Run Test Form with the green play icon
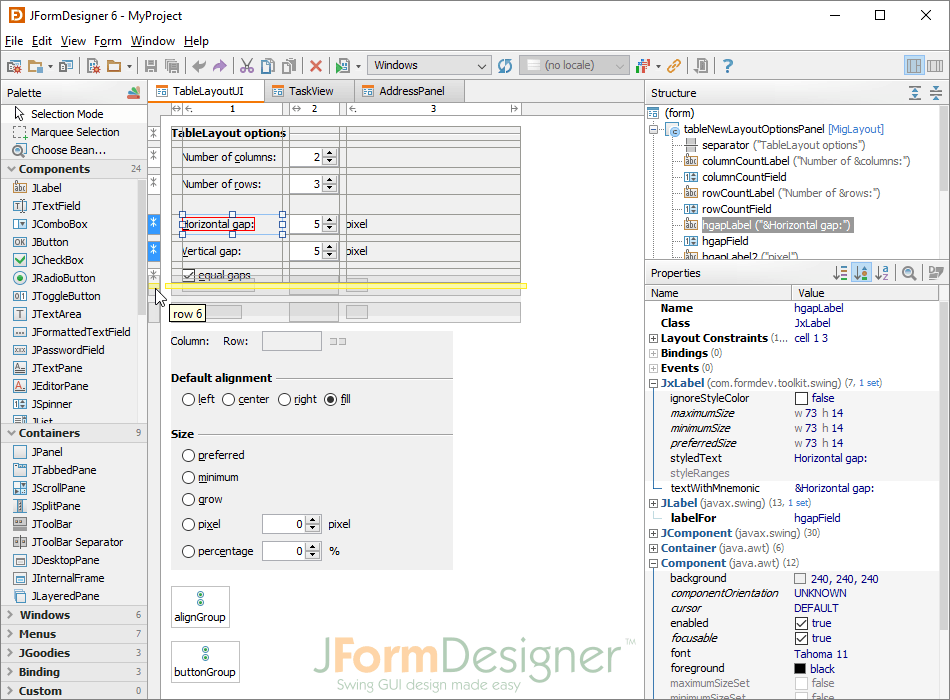Screen dimensions: 950x700 point(342,66)
